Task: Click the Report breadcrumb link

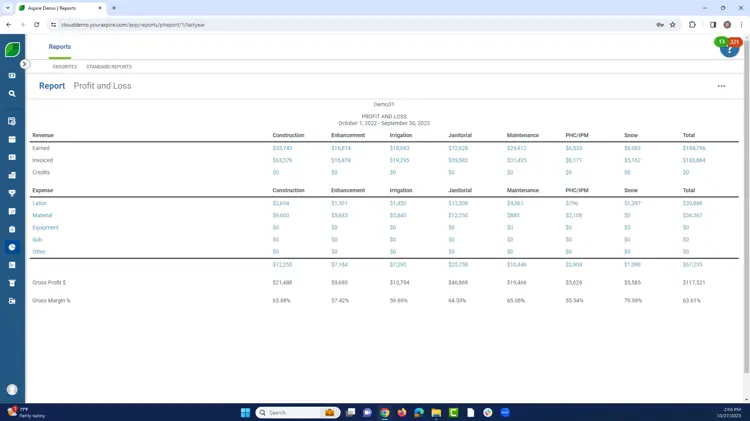Action: point(52,86)
